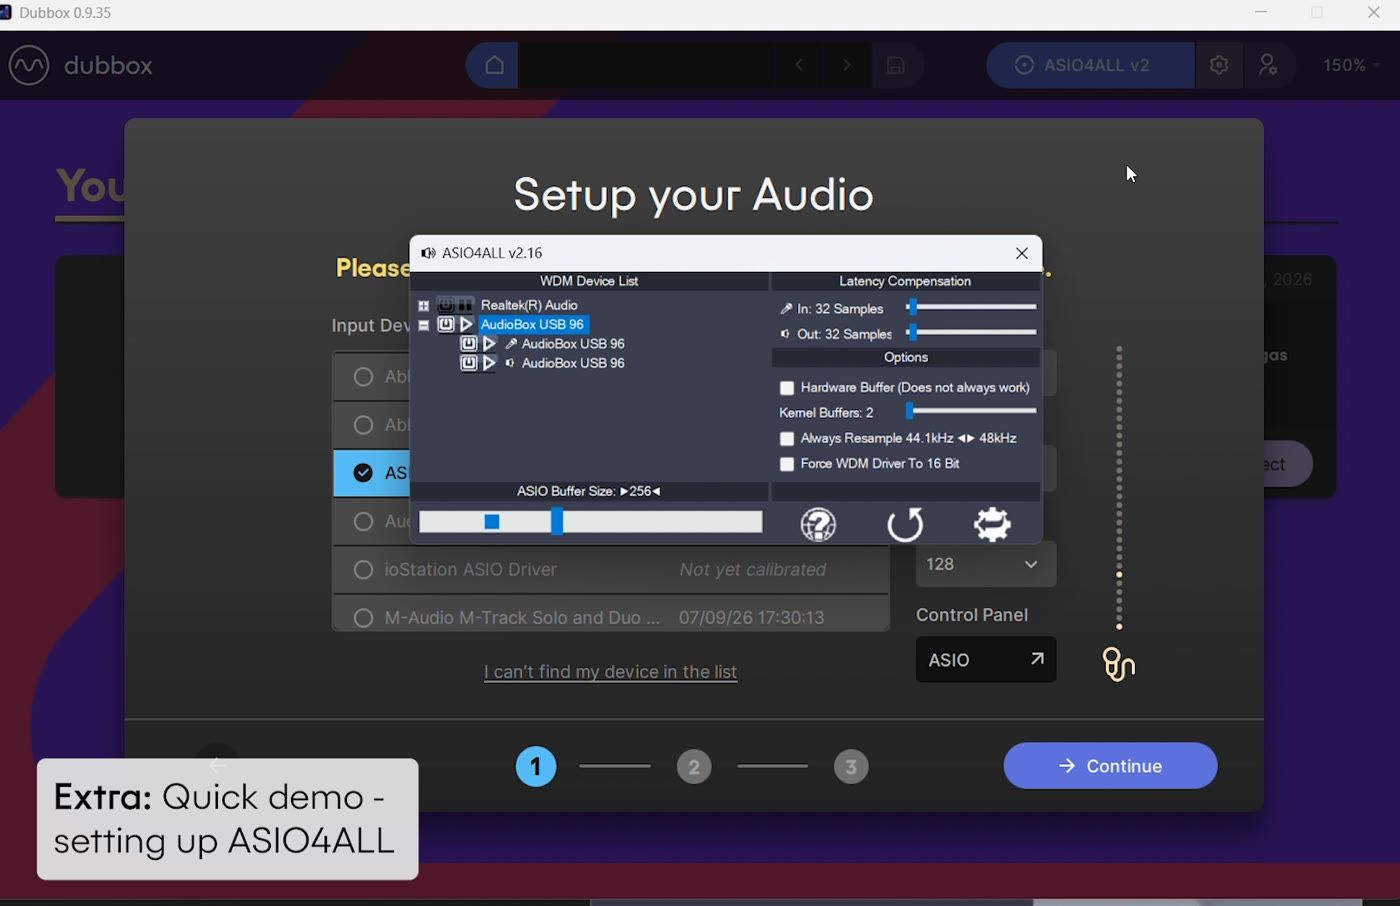This screenshot has height=906, width=1400.
Task: Open the ASIO4ALL help question-mark icon
Action: coord(818,524)
